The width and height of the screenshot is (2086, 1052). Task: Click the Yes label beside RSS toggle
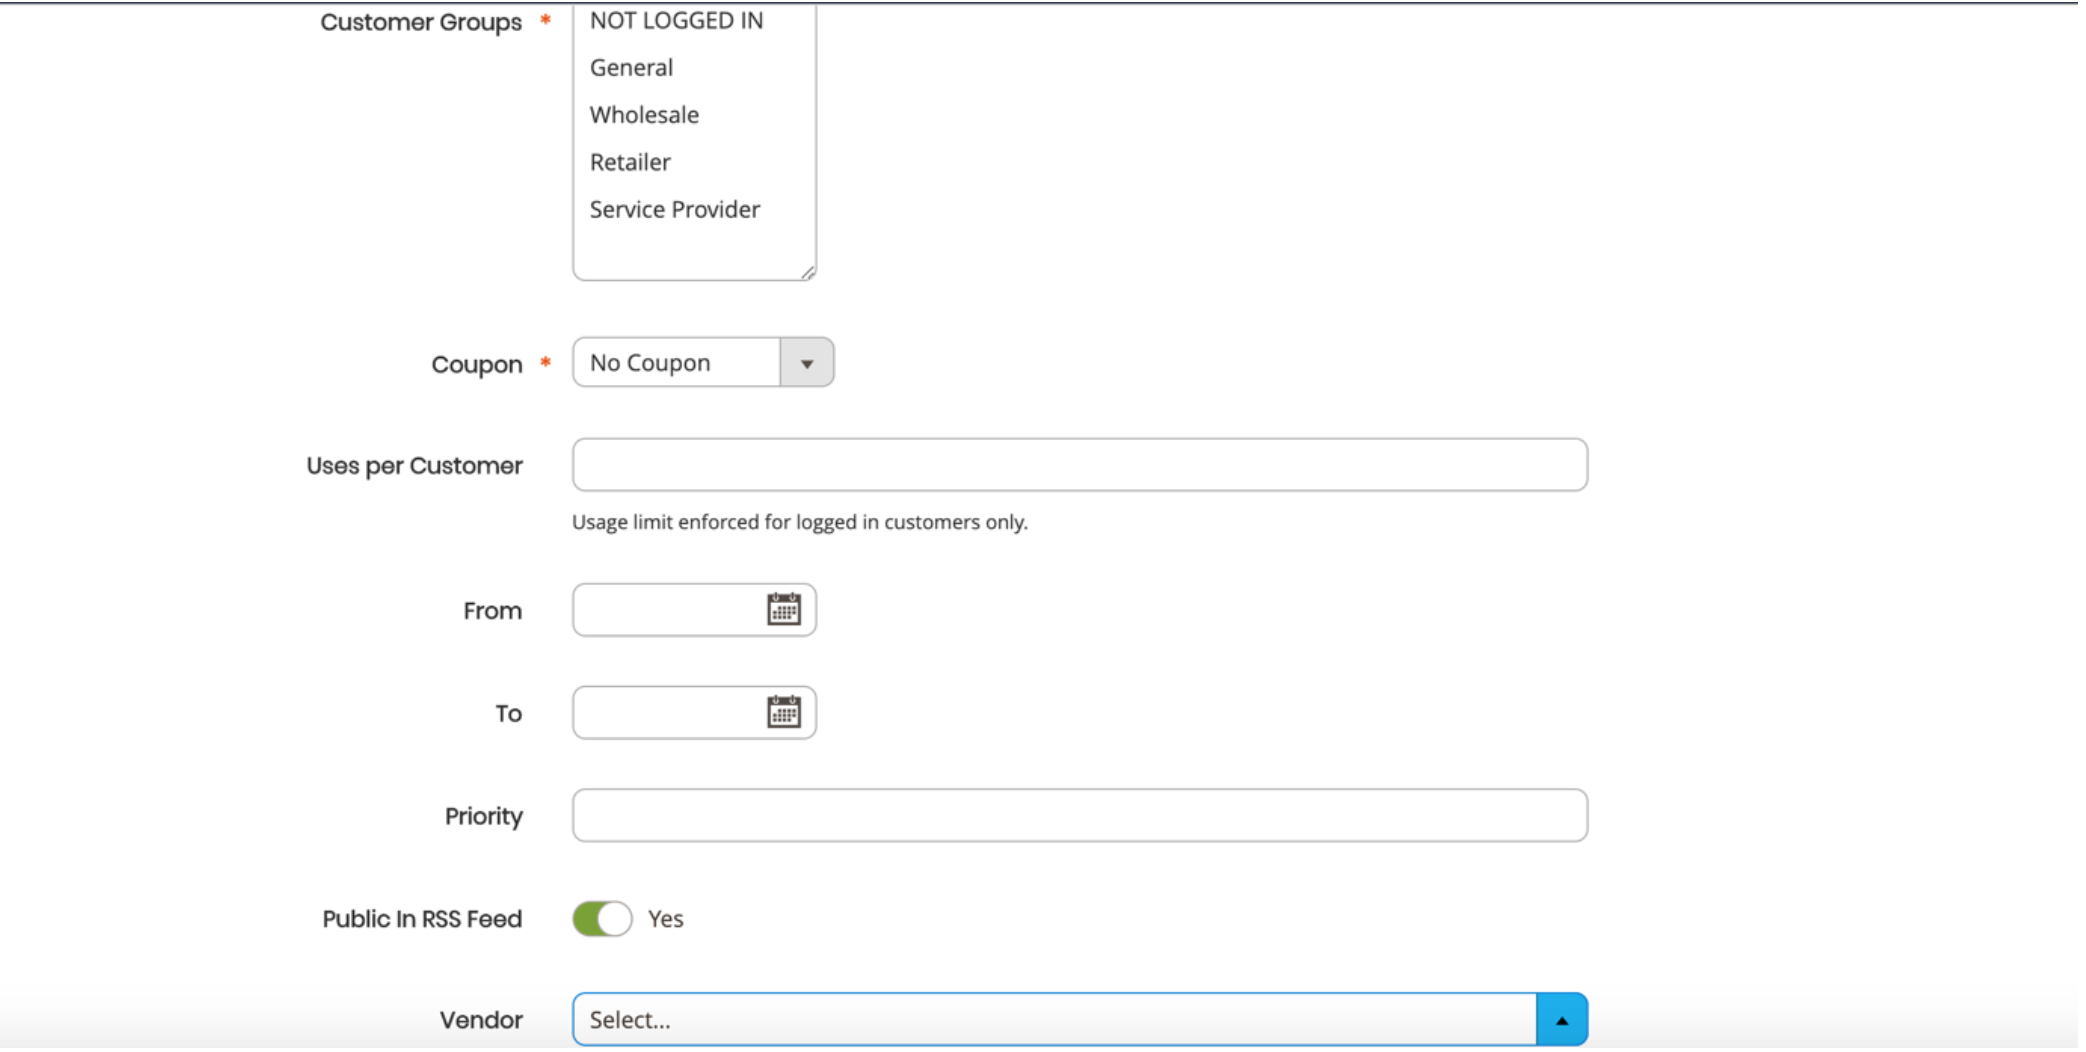(x=666, y=919)
